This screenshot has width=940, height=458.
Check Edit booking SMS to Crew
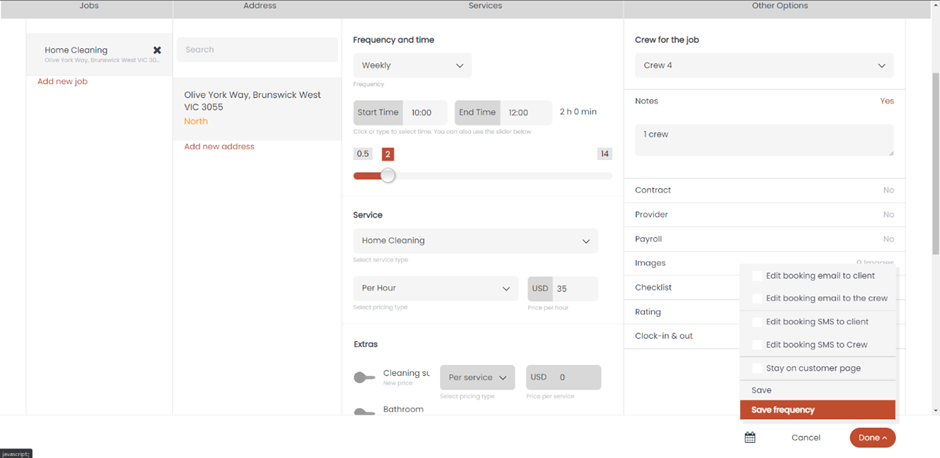tap(757, 345)
